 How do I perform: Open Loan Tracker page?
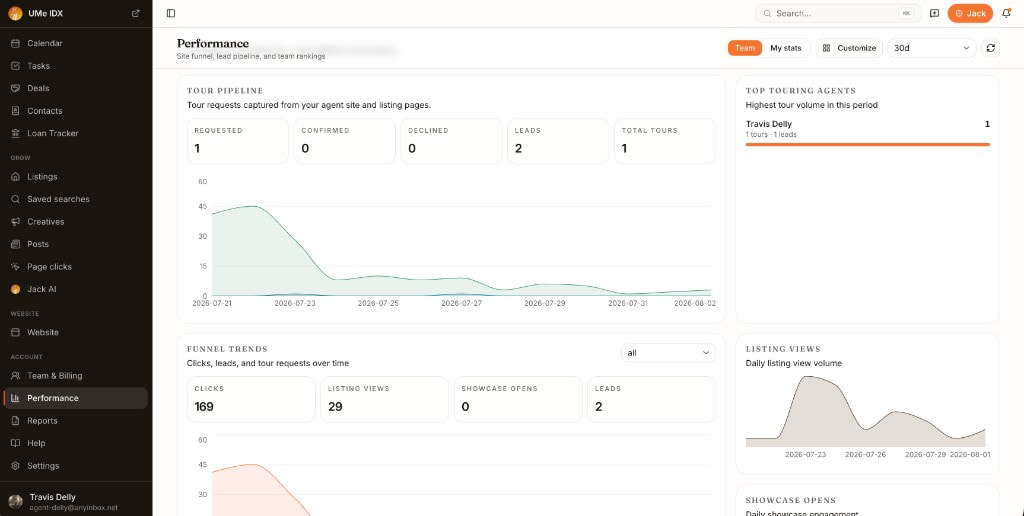(x=76, y=133)
